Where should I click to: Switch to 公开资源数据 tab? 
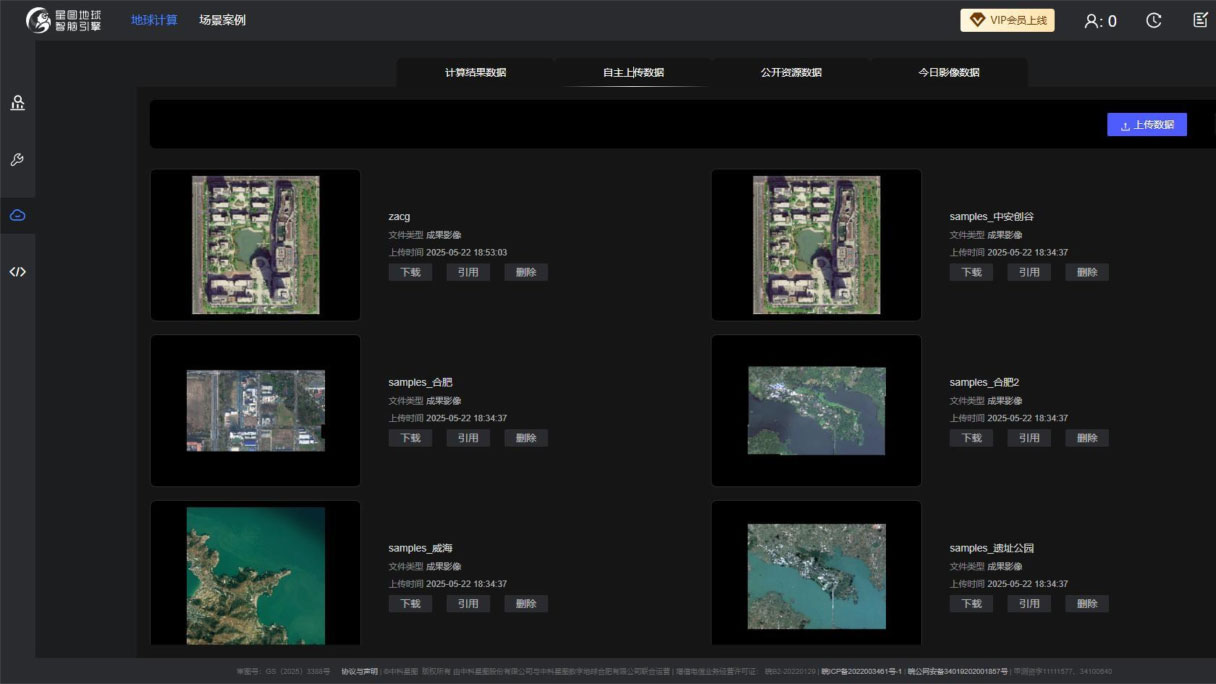790,73
